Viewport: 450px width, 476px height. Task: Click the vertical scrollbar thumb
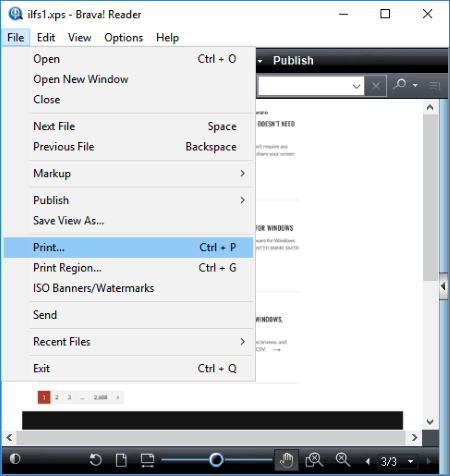point(430,198)
